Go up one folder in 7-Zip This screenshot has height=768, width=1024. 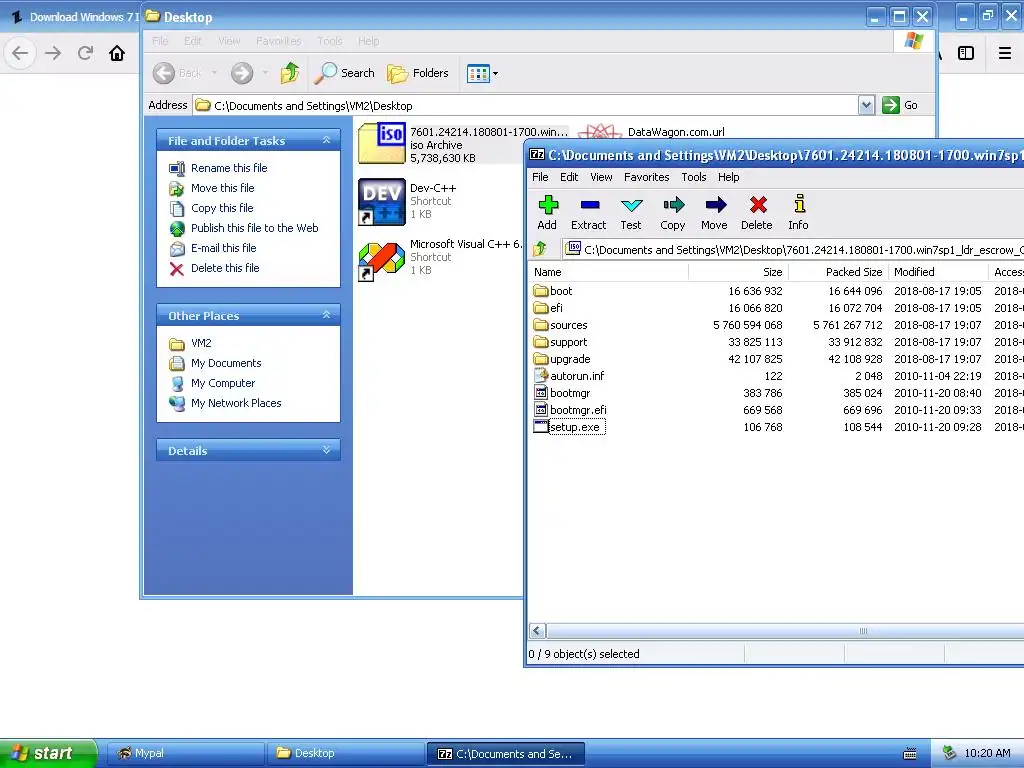coord(540,249)
